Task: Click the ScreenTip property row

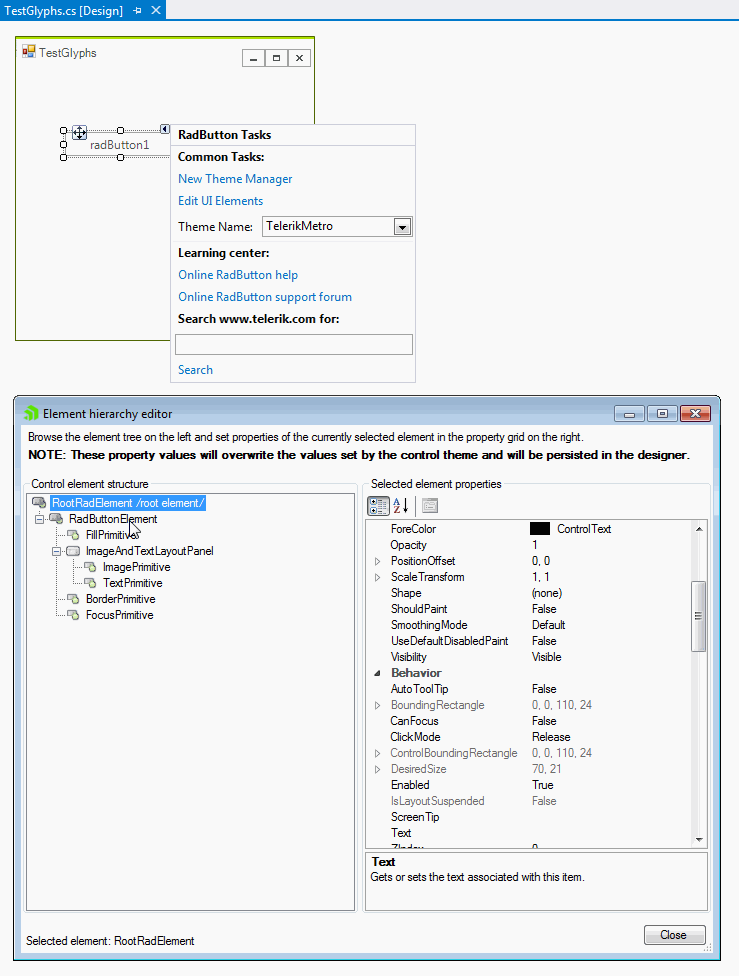Action: [531, 817]
